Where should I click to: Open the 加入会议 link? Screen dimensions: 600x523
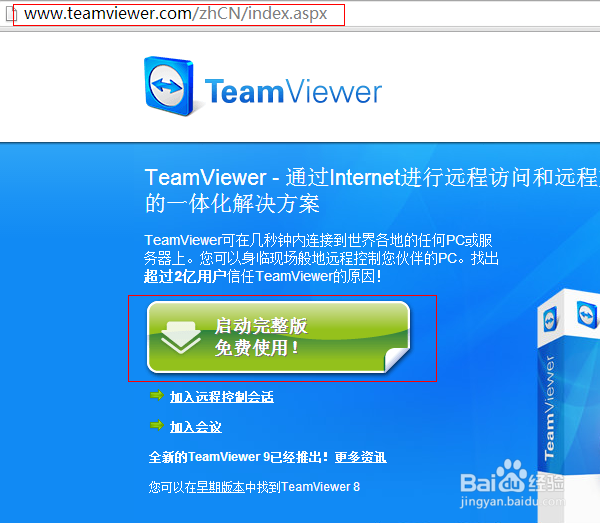click(196, 427)
